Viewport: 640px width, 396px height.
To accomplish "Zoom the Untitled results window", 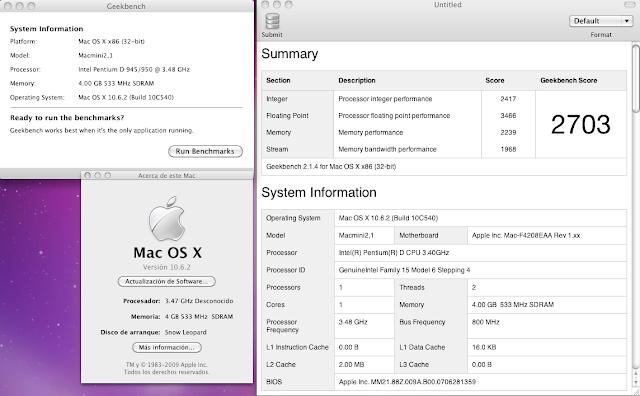I will [x=289, y=4].
